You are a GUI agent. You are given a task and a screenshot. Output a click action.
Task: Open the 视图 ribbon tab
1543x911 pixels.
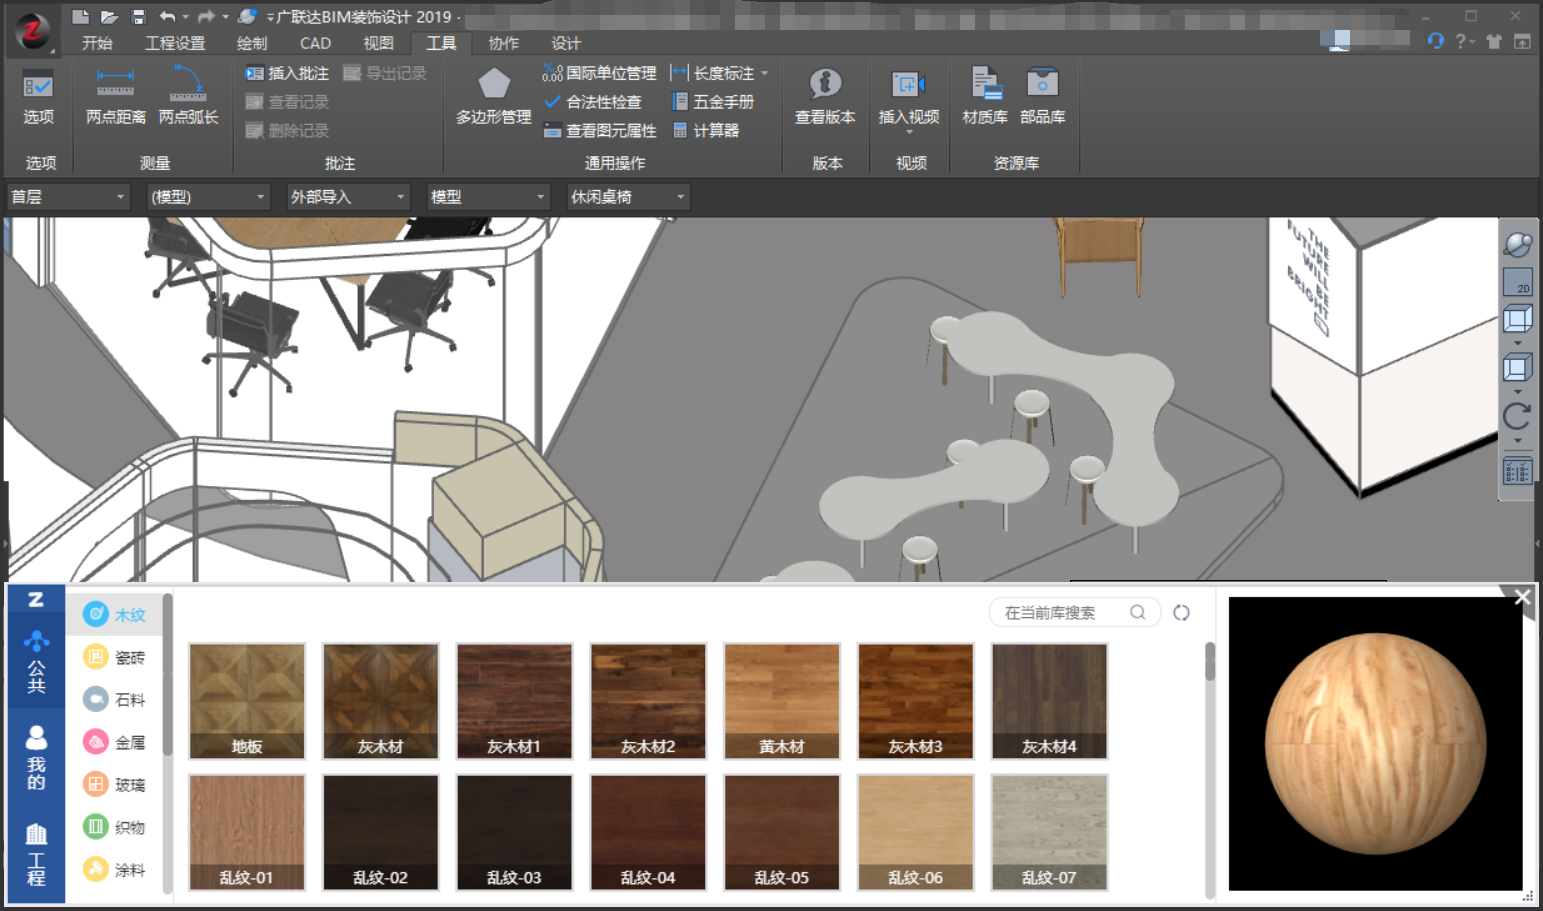click(378, 43)
